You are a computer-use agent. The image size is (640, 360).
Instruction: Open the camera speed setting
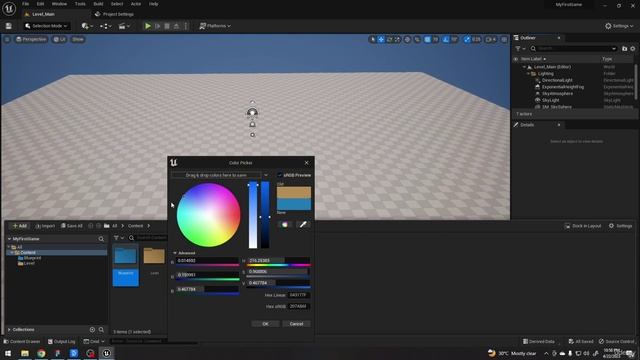(491, 39)
